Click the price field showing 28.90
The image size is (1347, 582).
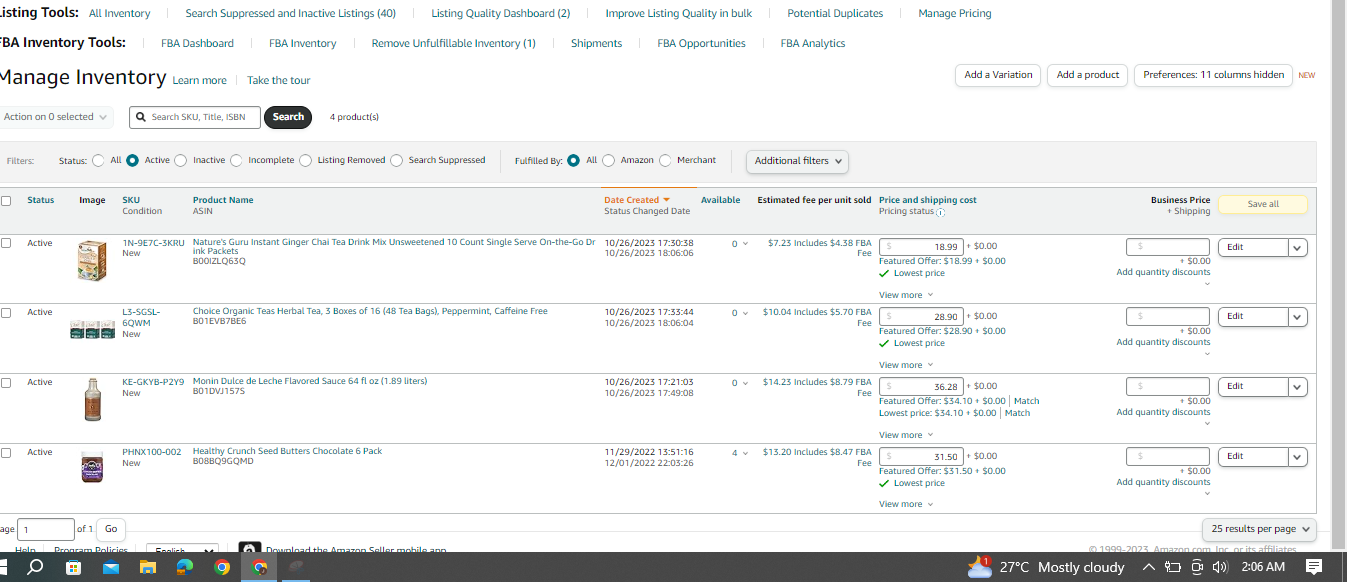click(921, 316)
